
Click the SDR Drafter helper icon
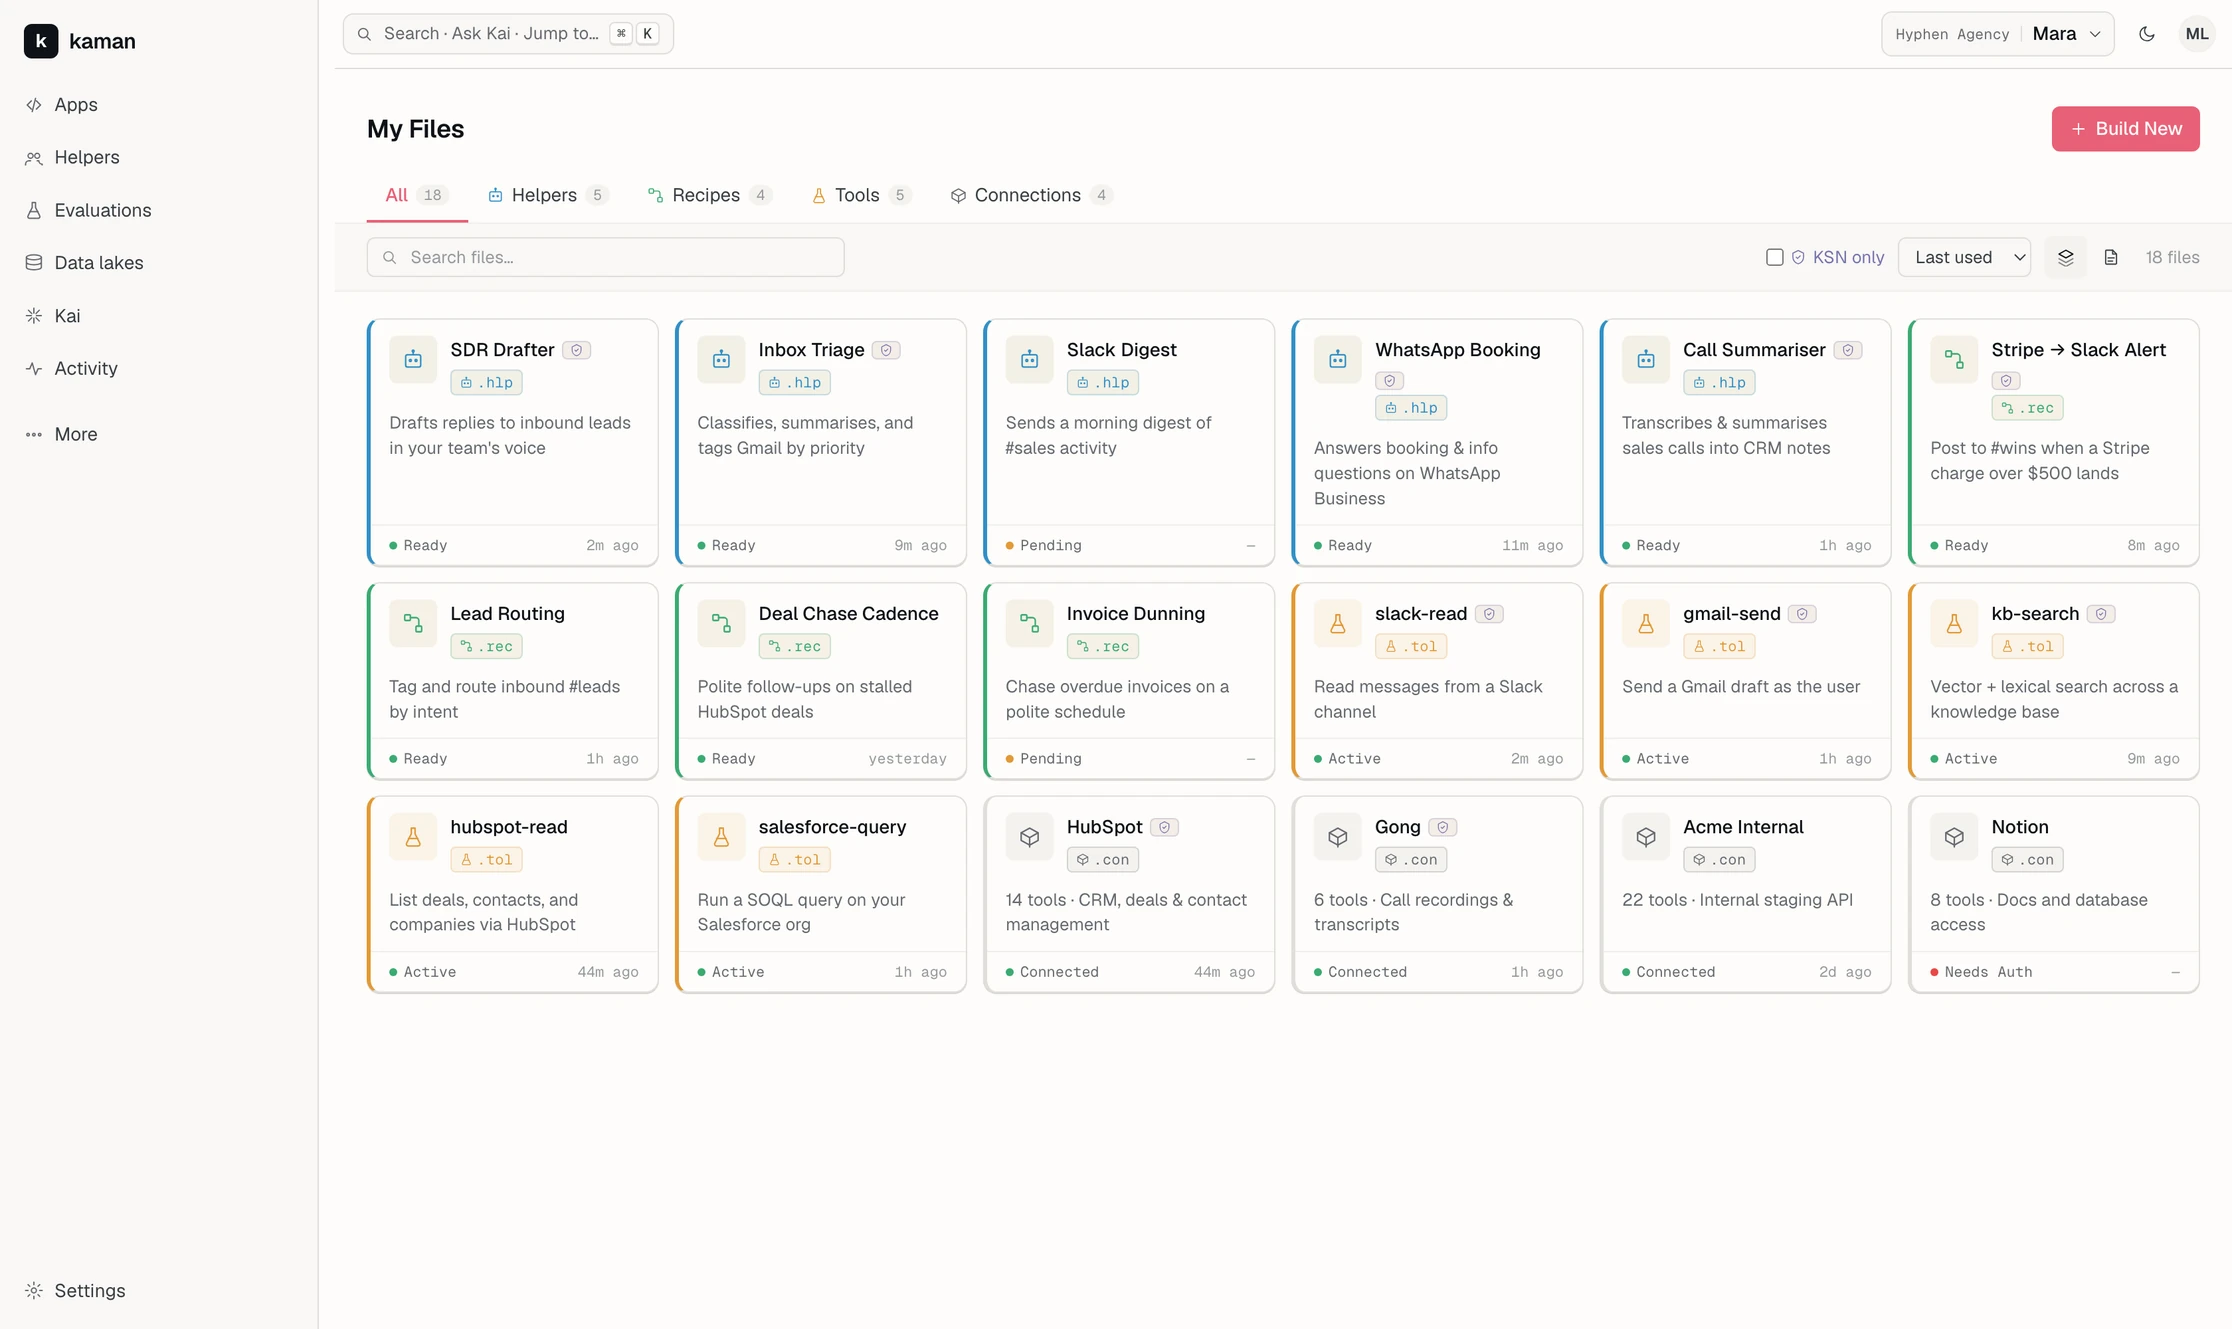pyautogui.click(x=413, y=360)
